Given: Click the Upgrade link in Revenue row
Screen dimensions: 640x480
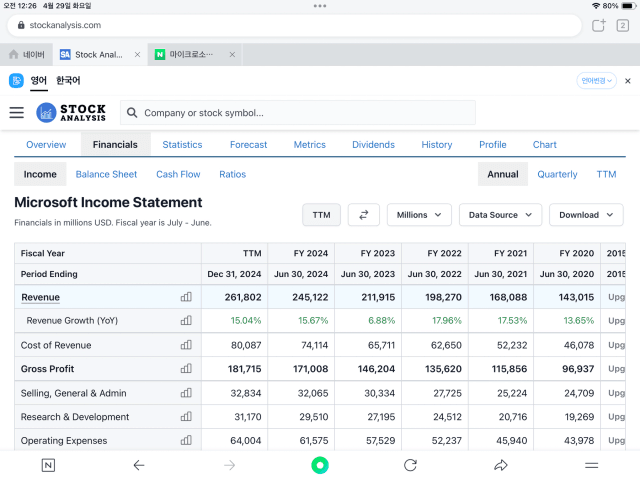Looking at the screenshot, I should (x=616, y=297).
